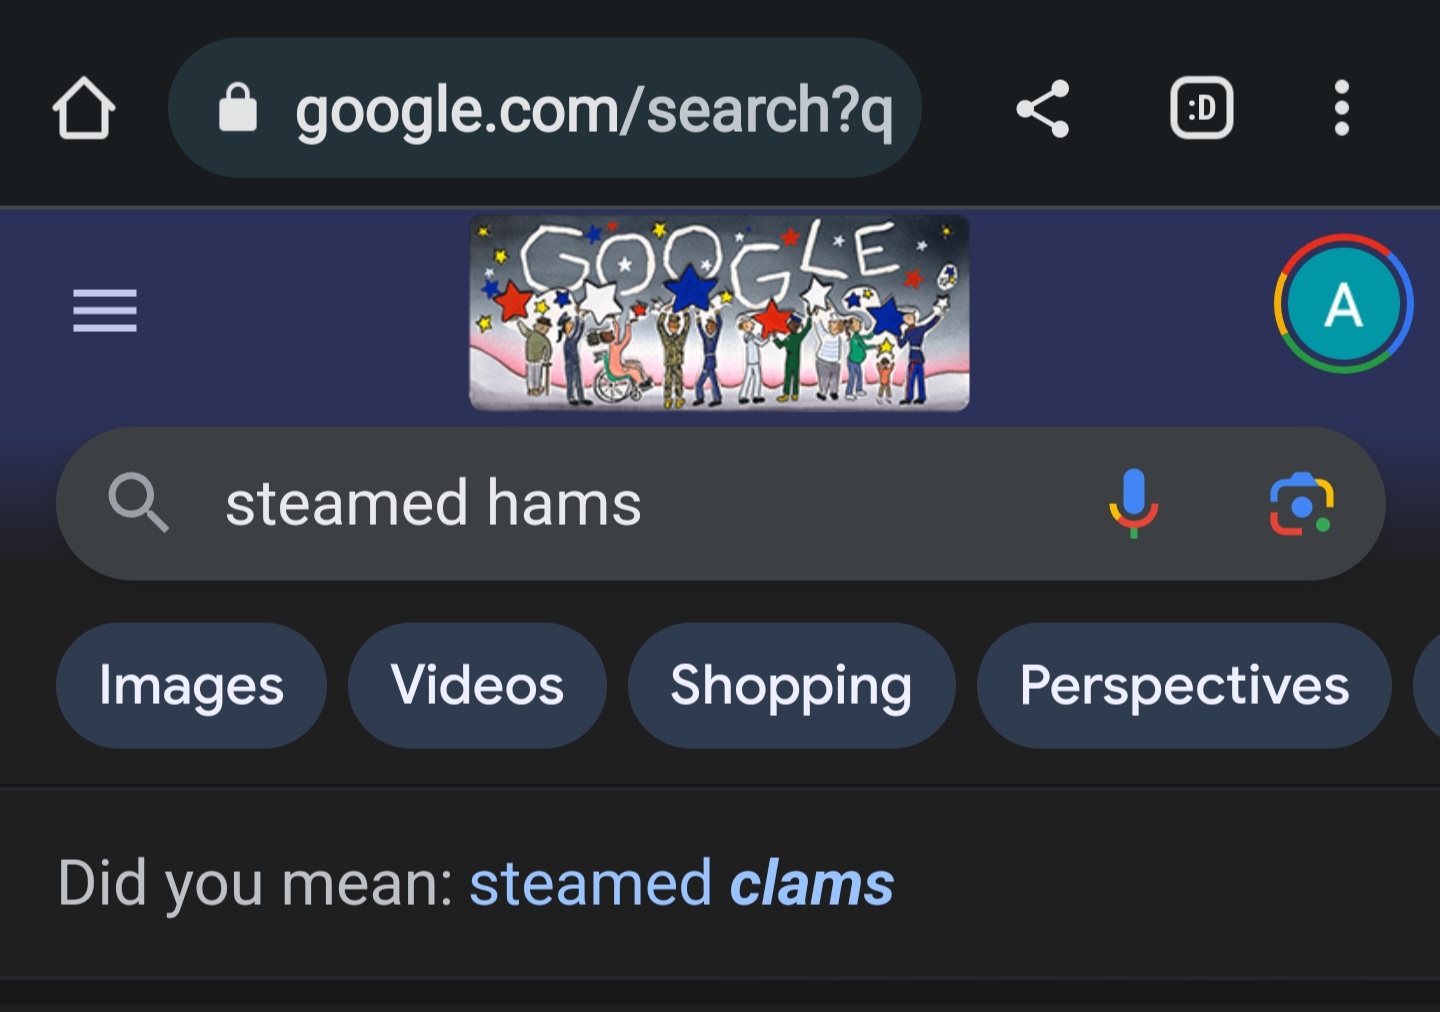Viewport: 1440px width, 1012px height.
Task: Click the magnifying glass search icon
Action: [138, 502]
